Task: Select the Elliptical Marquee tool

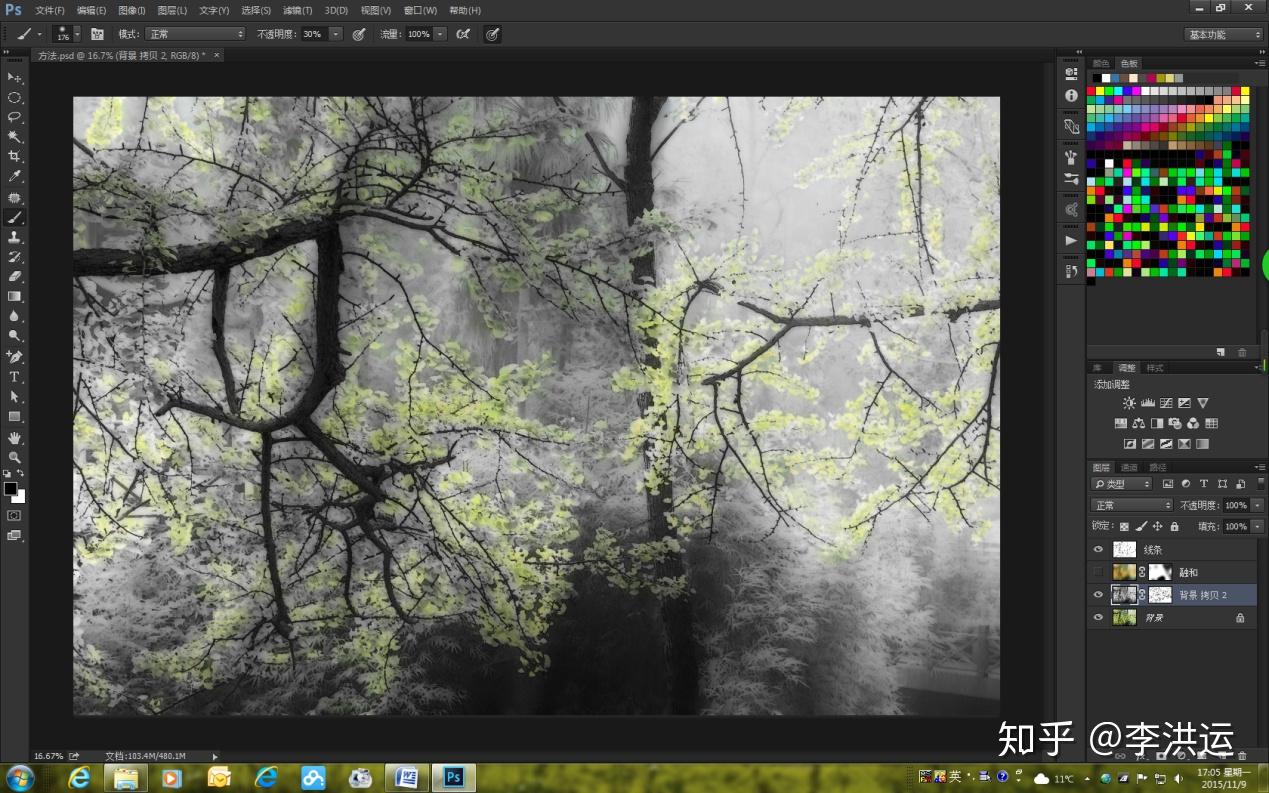Action: 14,97
